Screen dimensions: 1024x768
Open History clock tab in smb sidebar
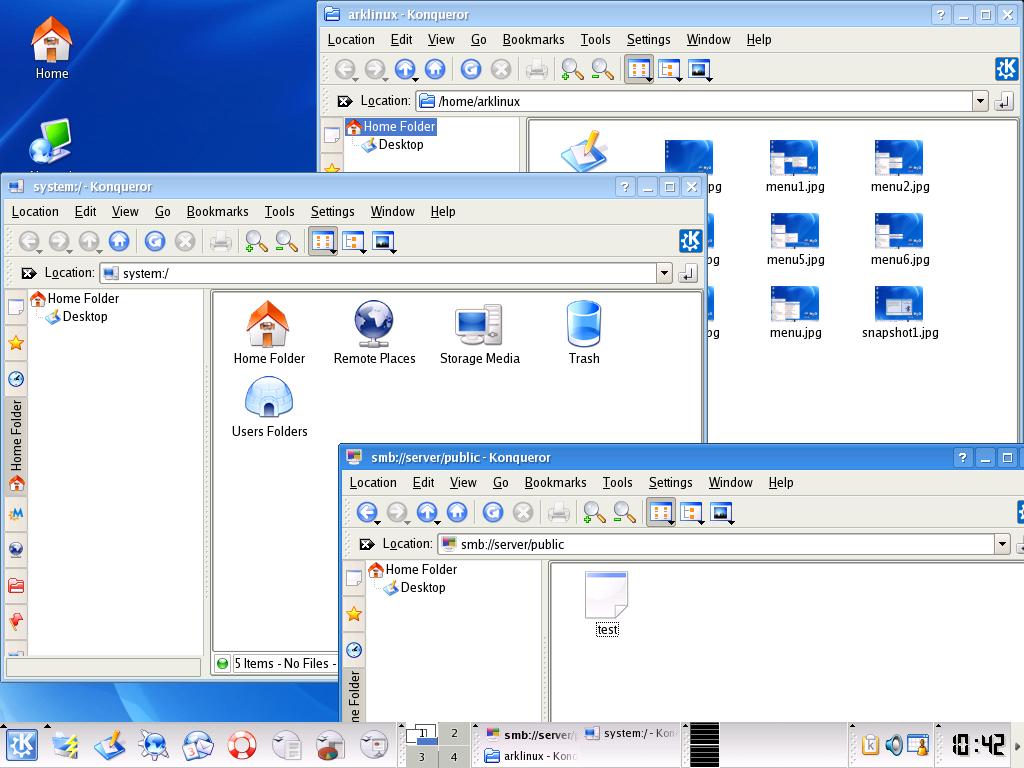[354, 650]
